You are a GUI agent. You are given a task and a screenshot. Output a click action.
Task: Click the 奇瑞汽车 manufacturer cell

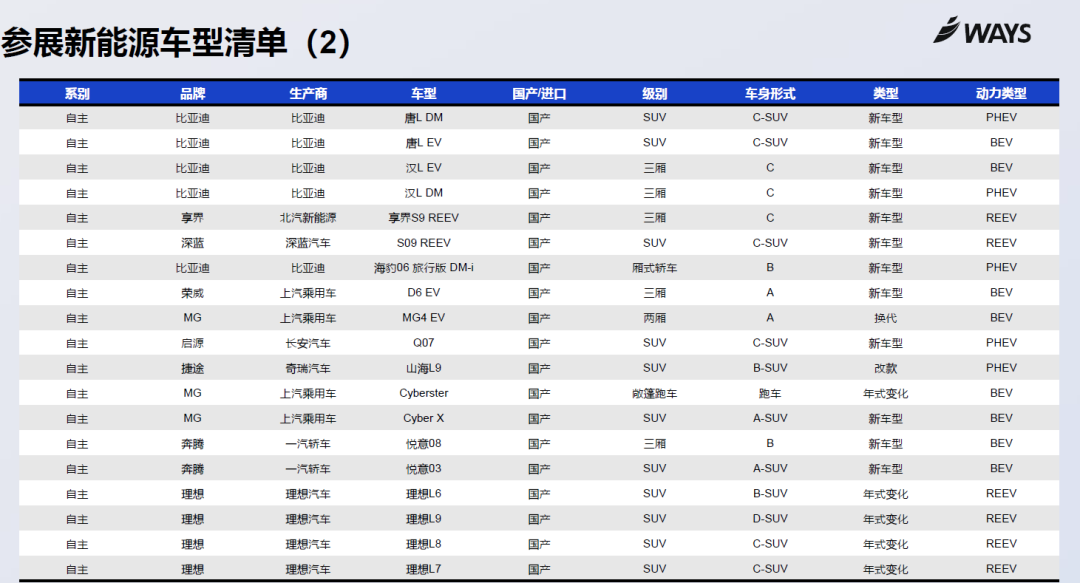tap(308, 368)
